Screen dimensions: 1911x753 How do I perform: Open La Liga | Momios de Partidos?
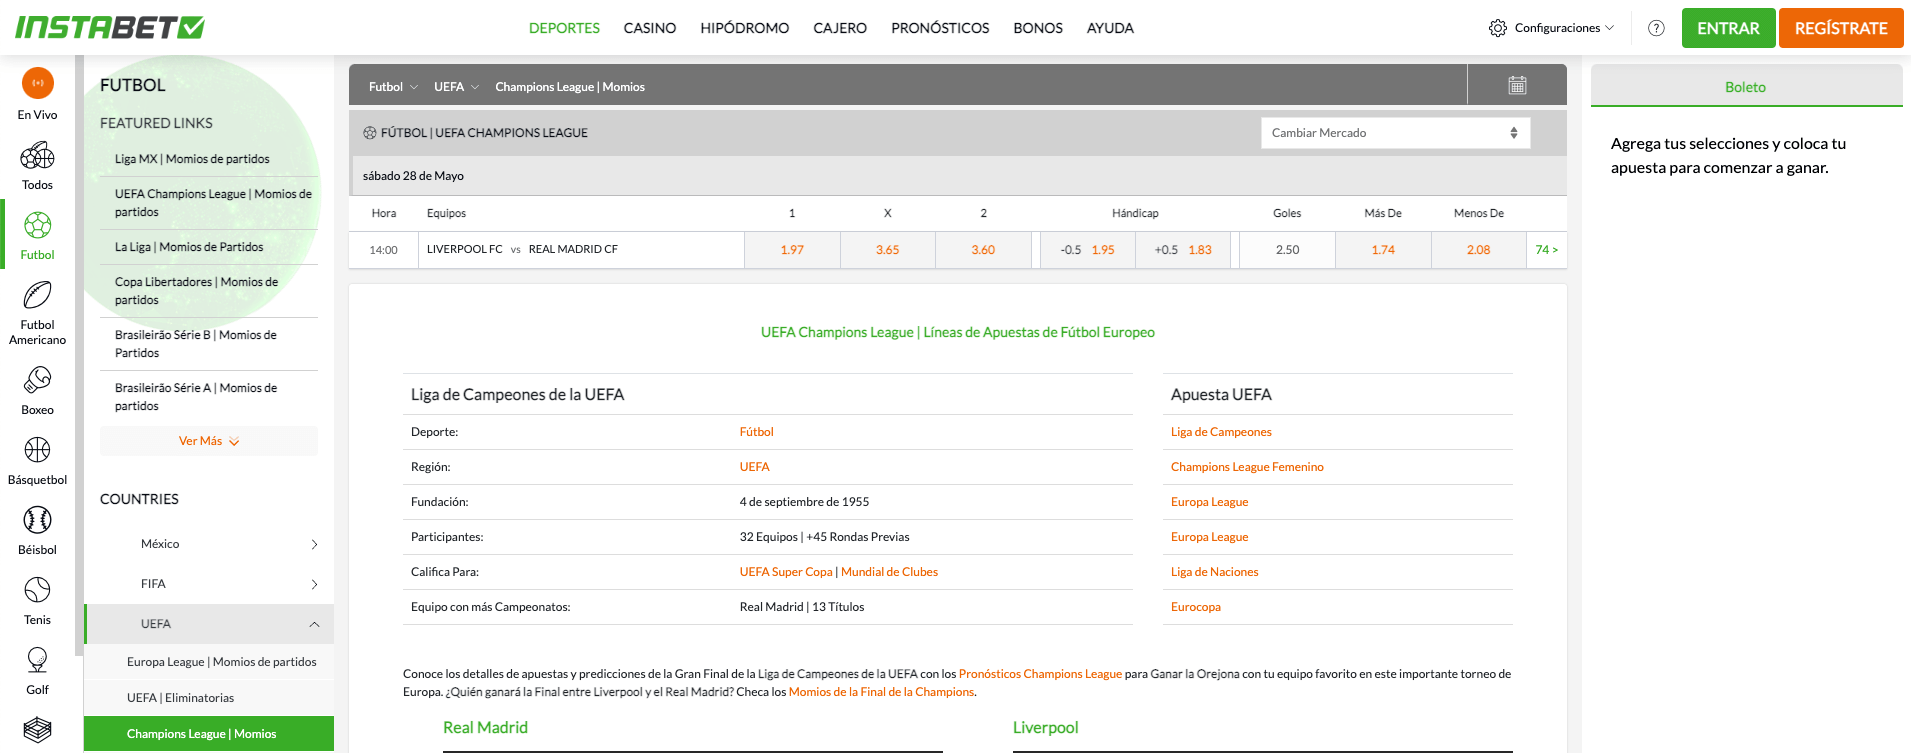189,247
